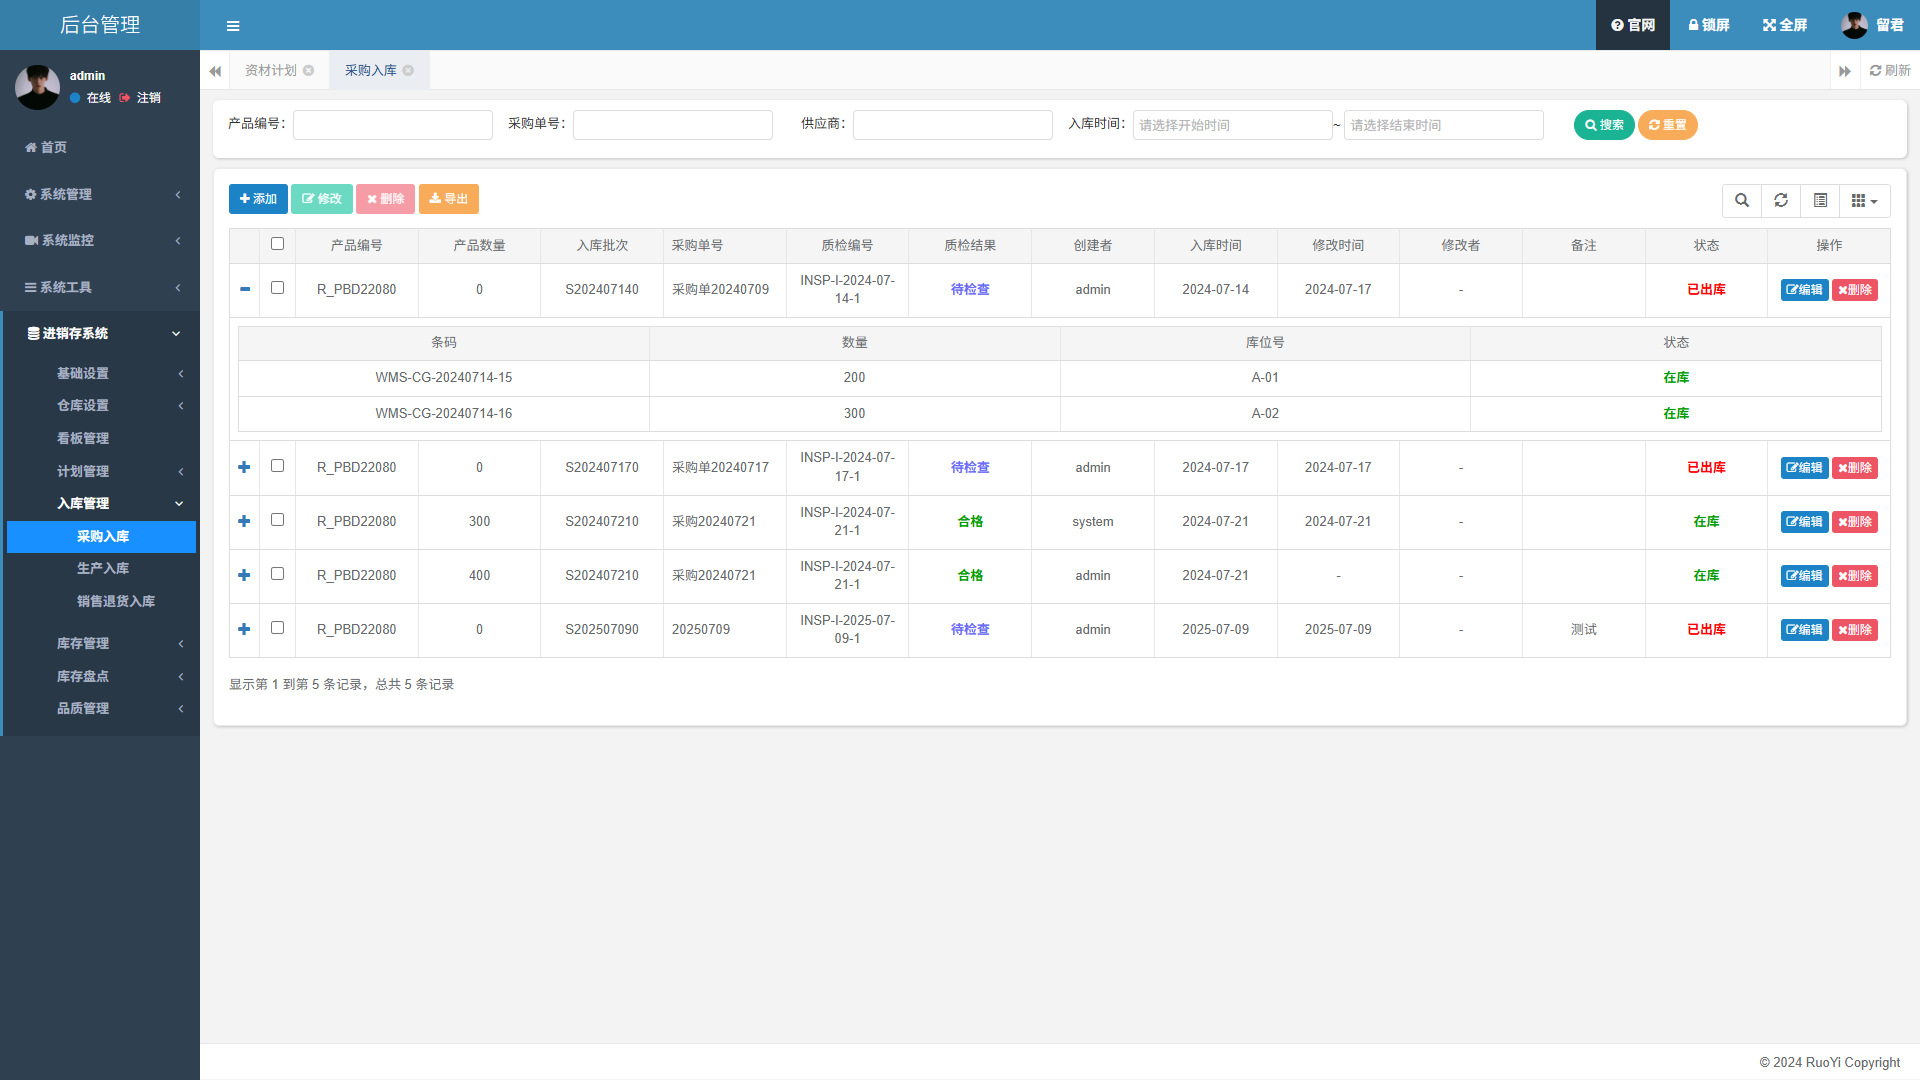Expand 基础设置 submenu

(100, 373)
